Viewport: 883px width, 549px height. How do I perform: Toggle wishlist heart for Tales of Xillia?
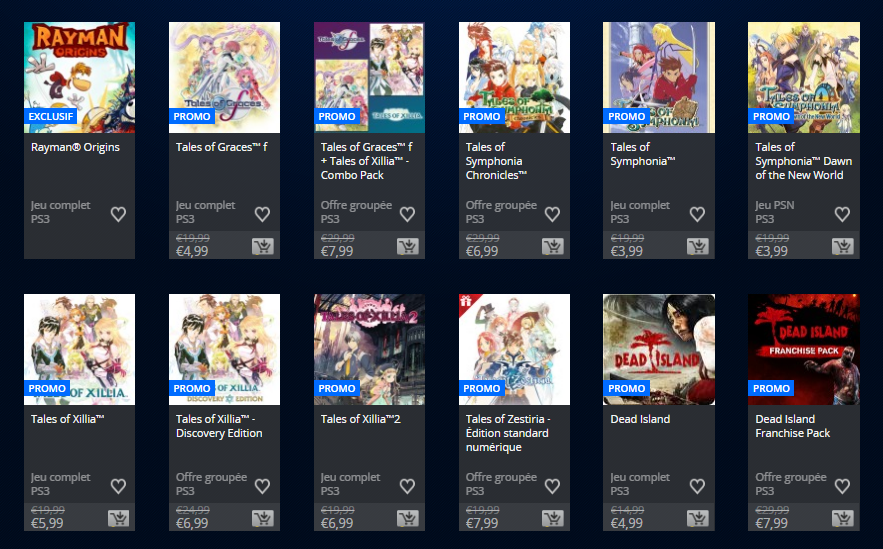pos(118,486)
